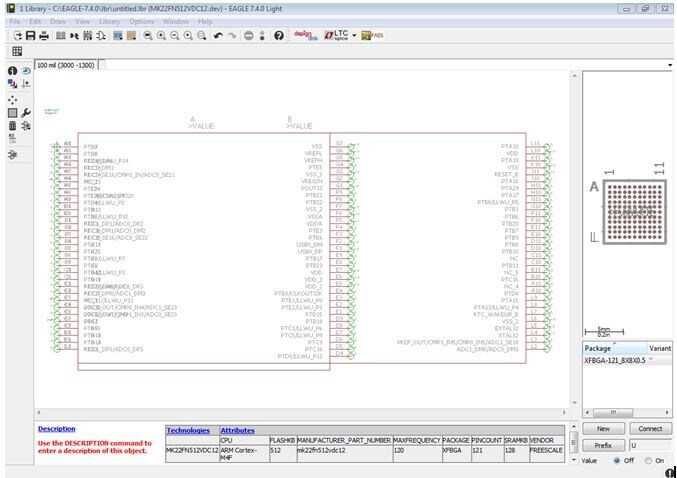Toggle the Show eye icon in sidebar
Screen dimensions: 677x478
point(25,72)
